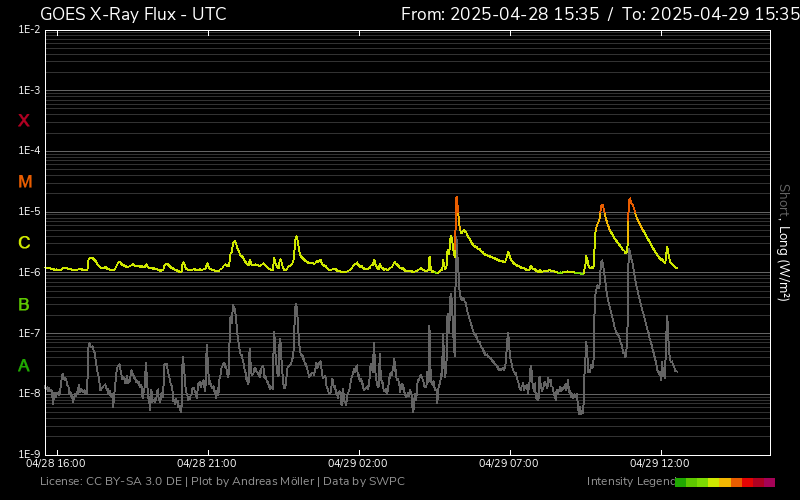Image resolution: width=800 pixels, height=500 pixels.
Task: Click the 04/29 02:00 time axis label
Action: click(358, 463)
